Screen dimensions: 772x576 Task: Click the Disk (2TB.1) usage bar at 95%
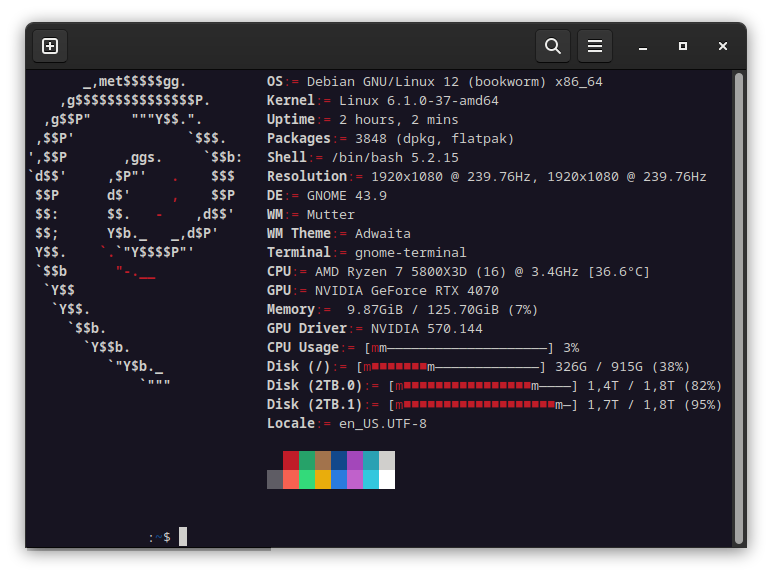coord(482,405)
